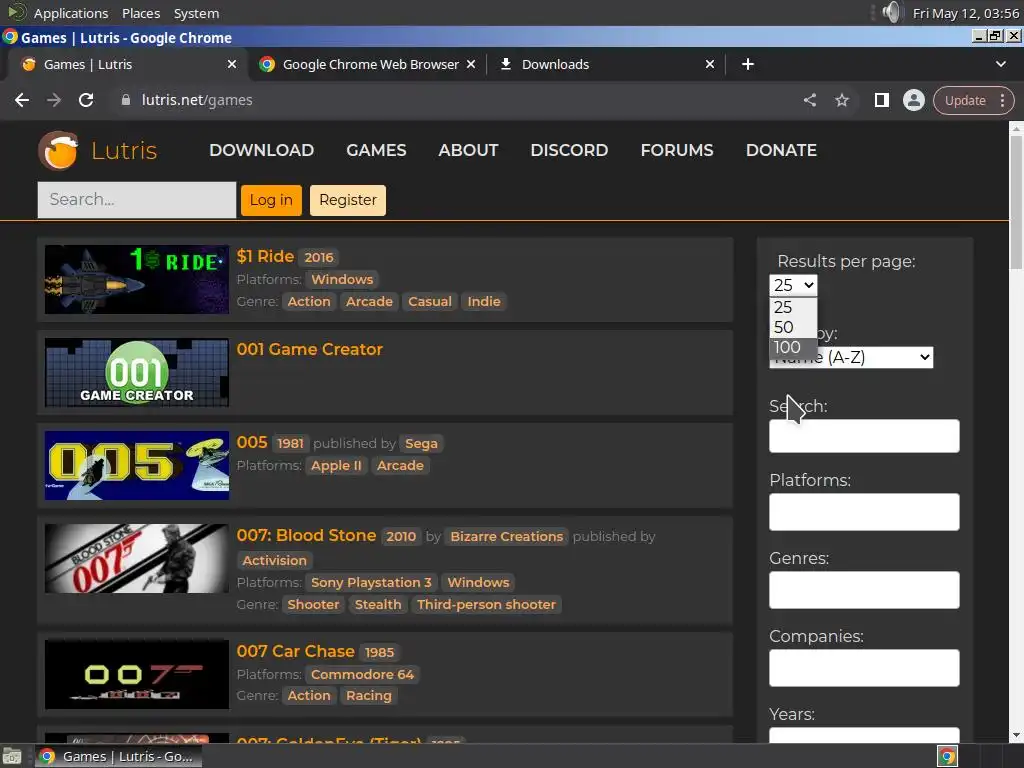The width and height of the screenshot is (1024, 768).
Task: Choose 25 in the results dropdown list
Action: [793, 307]
